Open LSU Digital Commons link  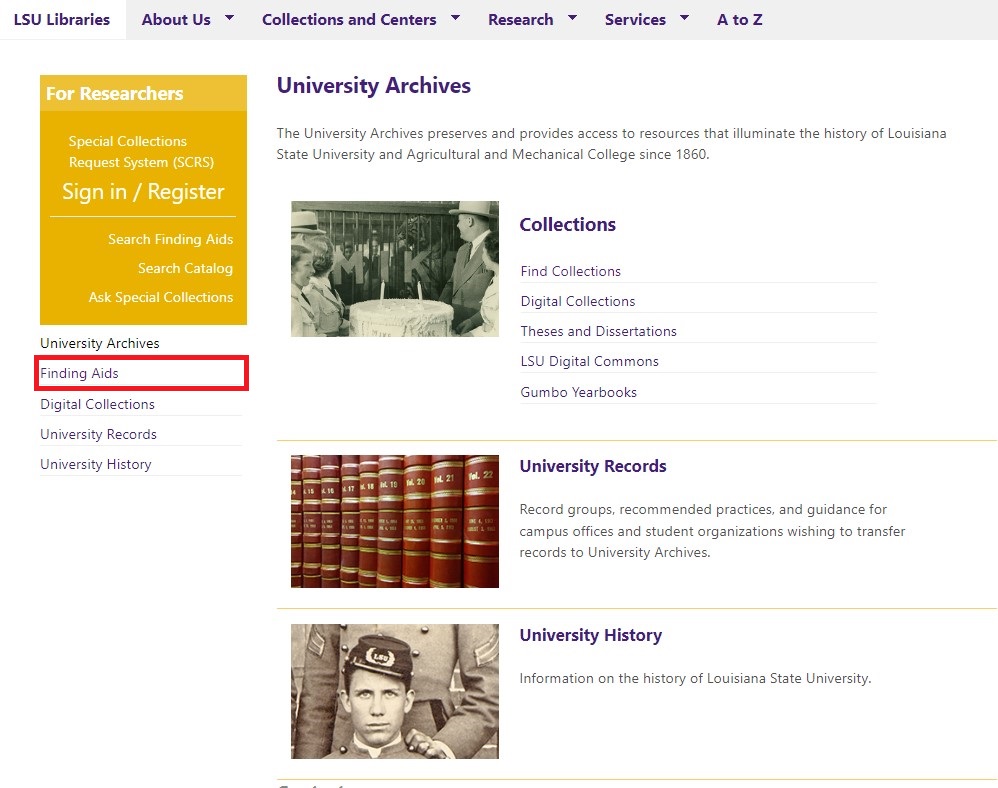tap(590, 361)
